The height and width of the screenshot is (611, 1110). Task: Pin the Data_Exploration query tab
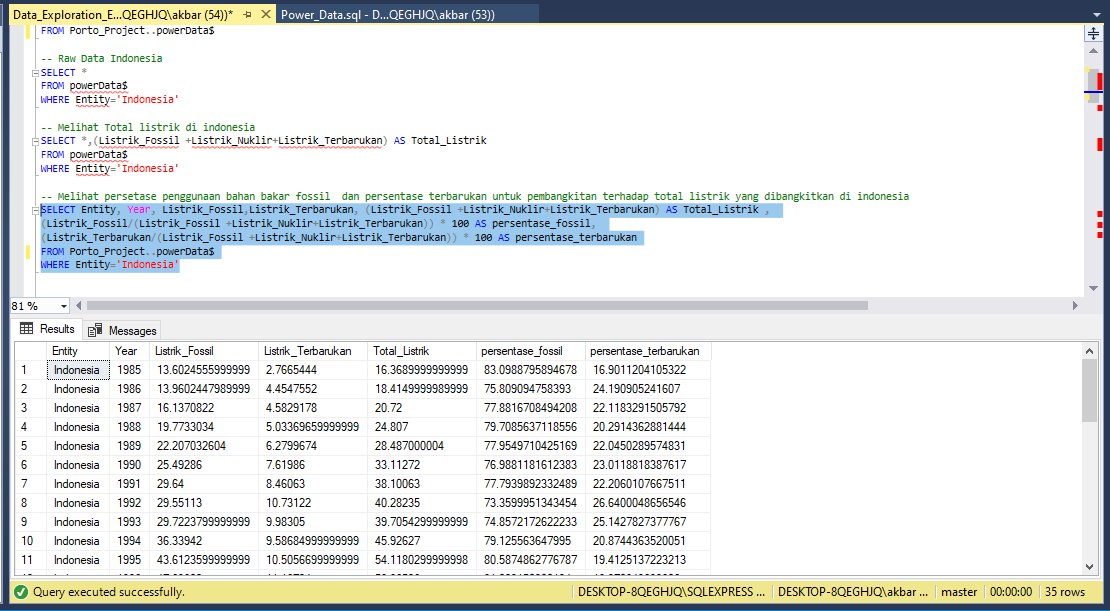tap(247, 14)
